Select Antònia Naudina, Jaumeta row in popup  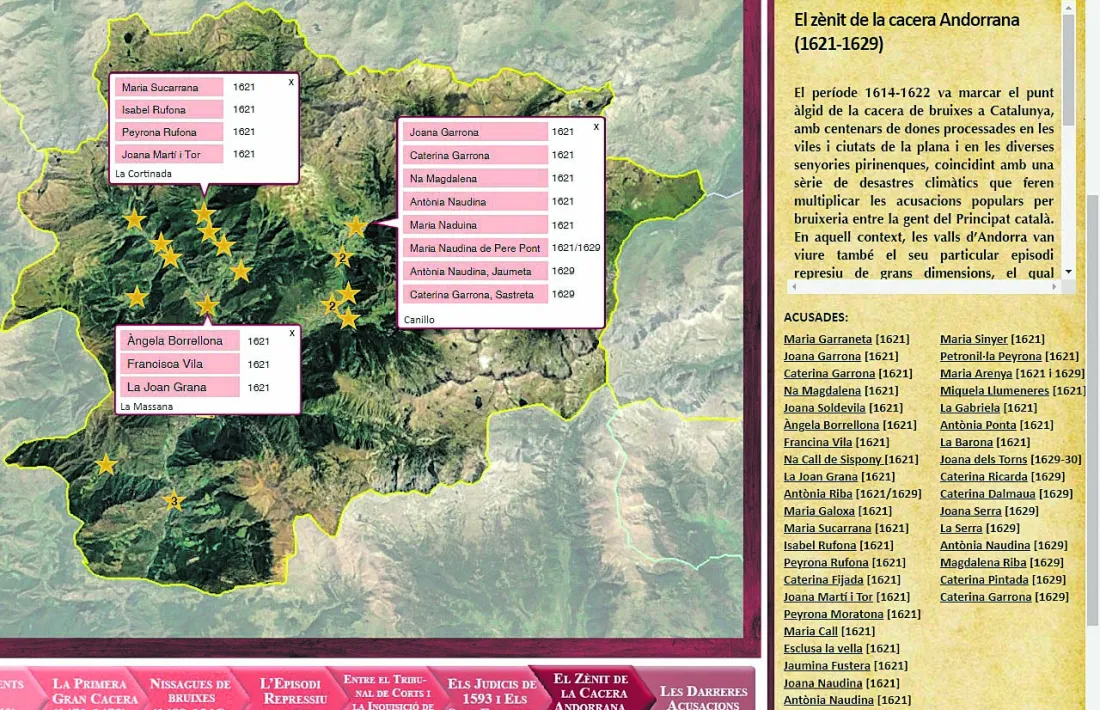click(x=475, y=272)
